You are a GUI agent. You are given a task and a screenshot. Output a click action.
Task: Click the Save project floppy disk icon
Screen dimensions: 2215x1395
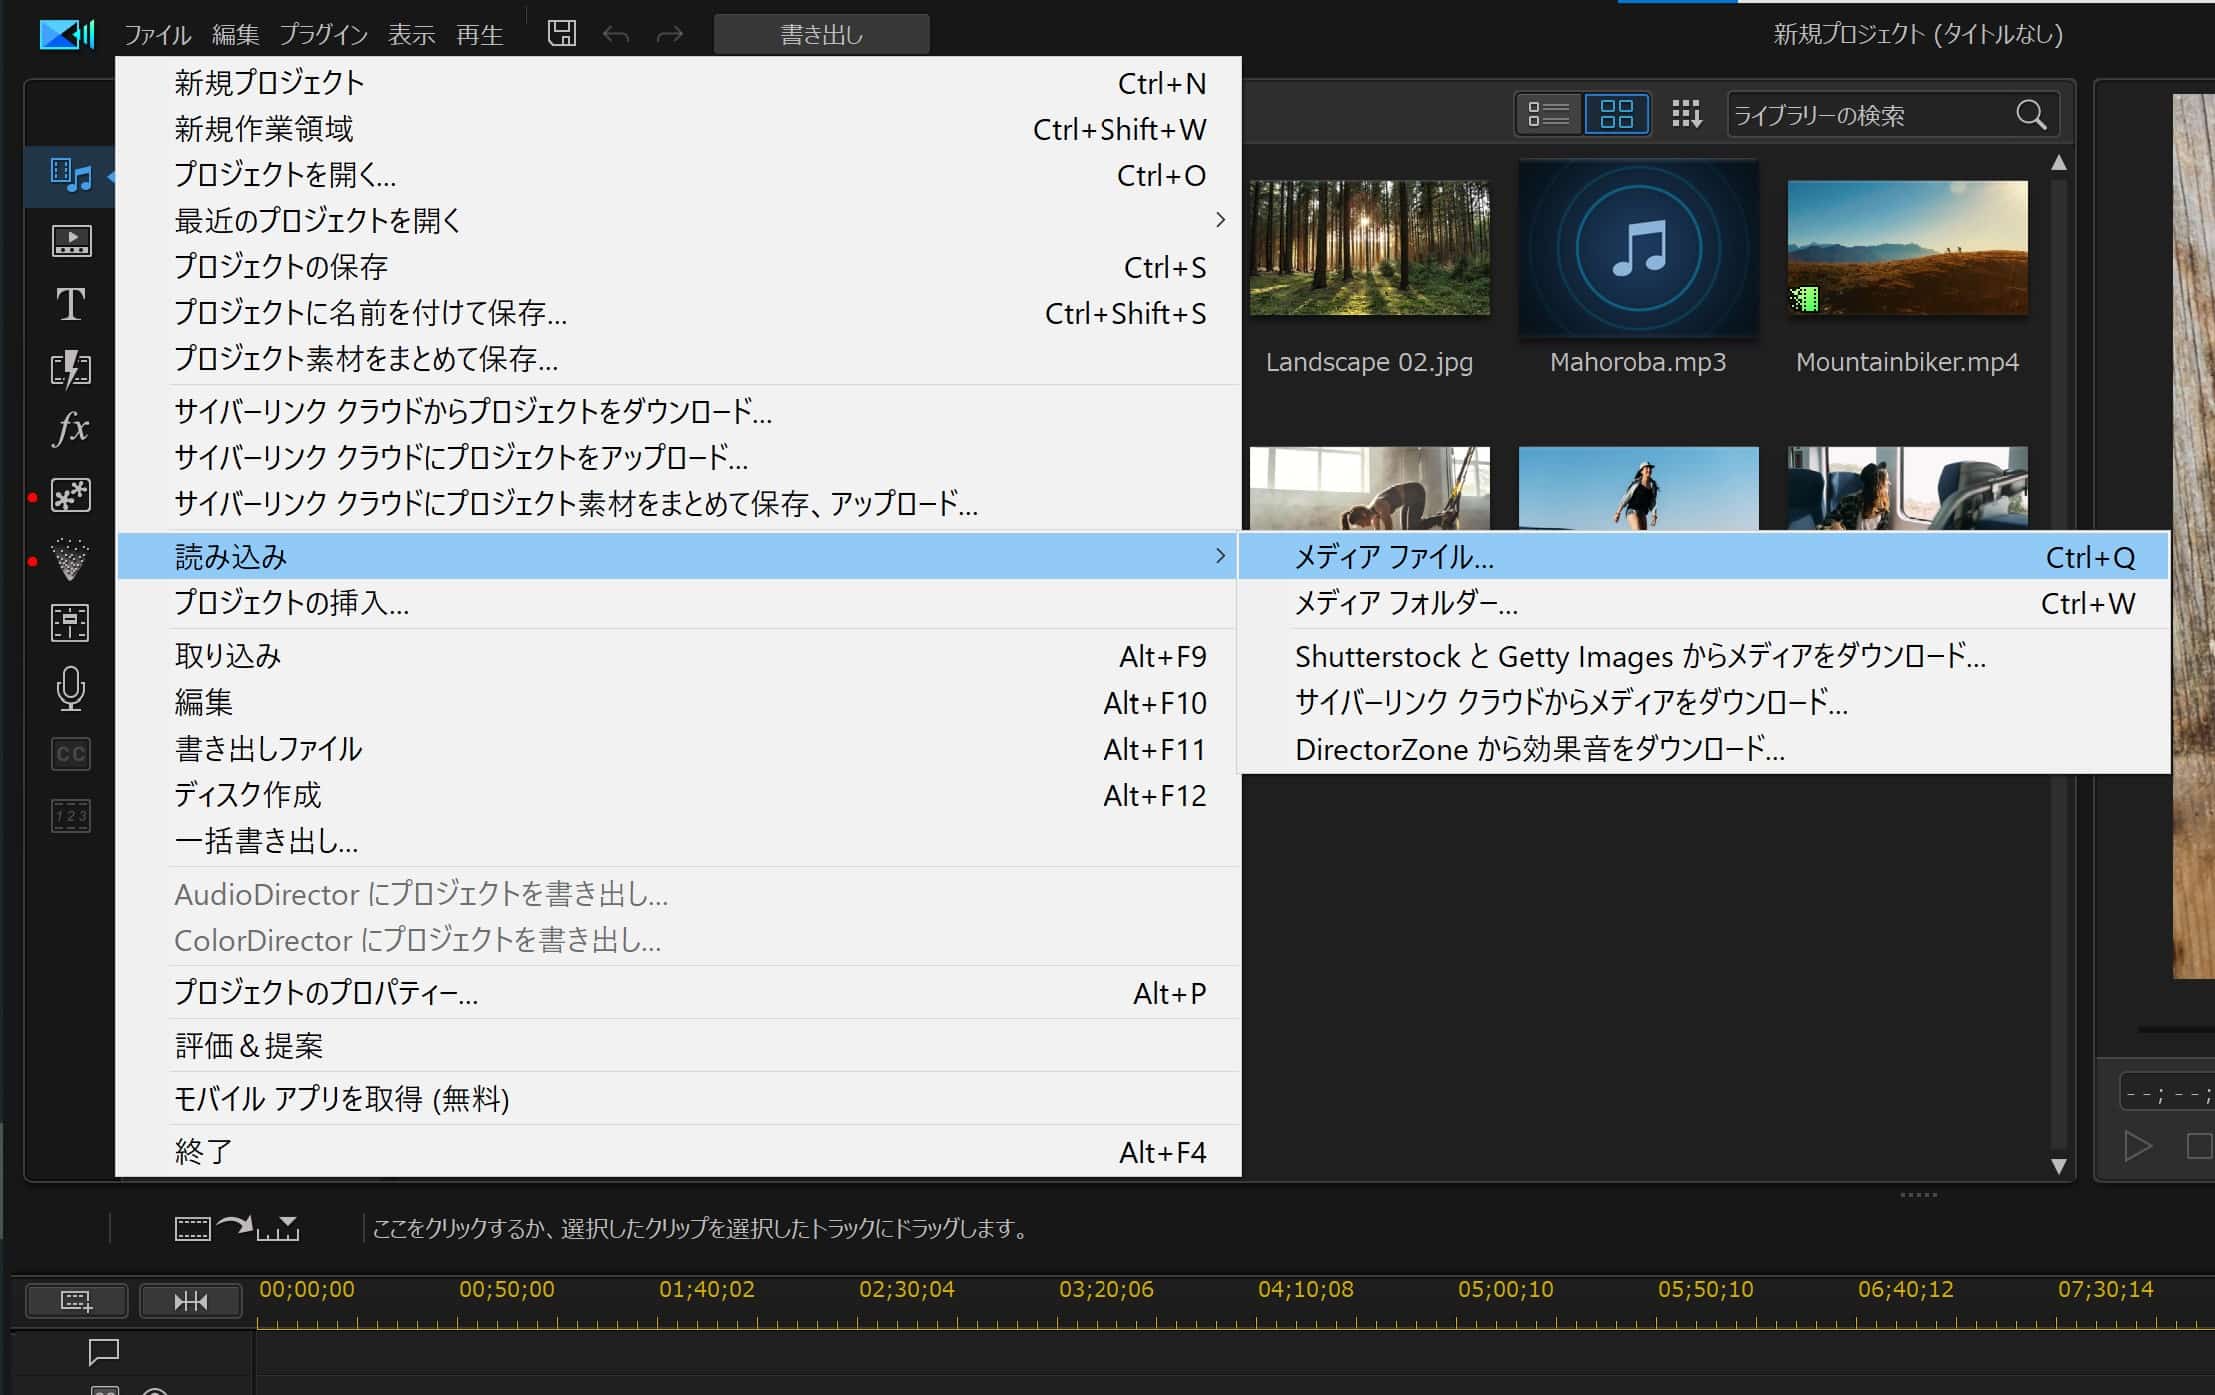561,34
